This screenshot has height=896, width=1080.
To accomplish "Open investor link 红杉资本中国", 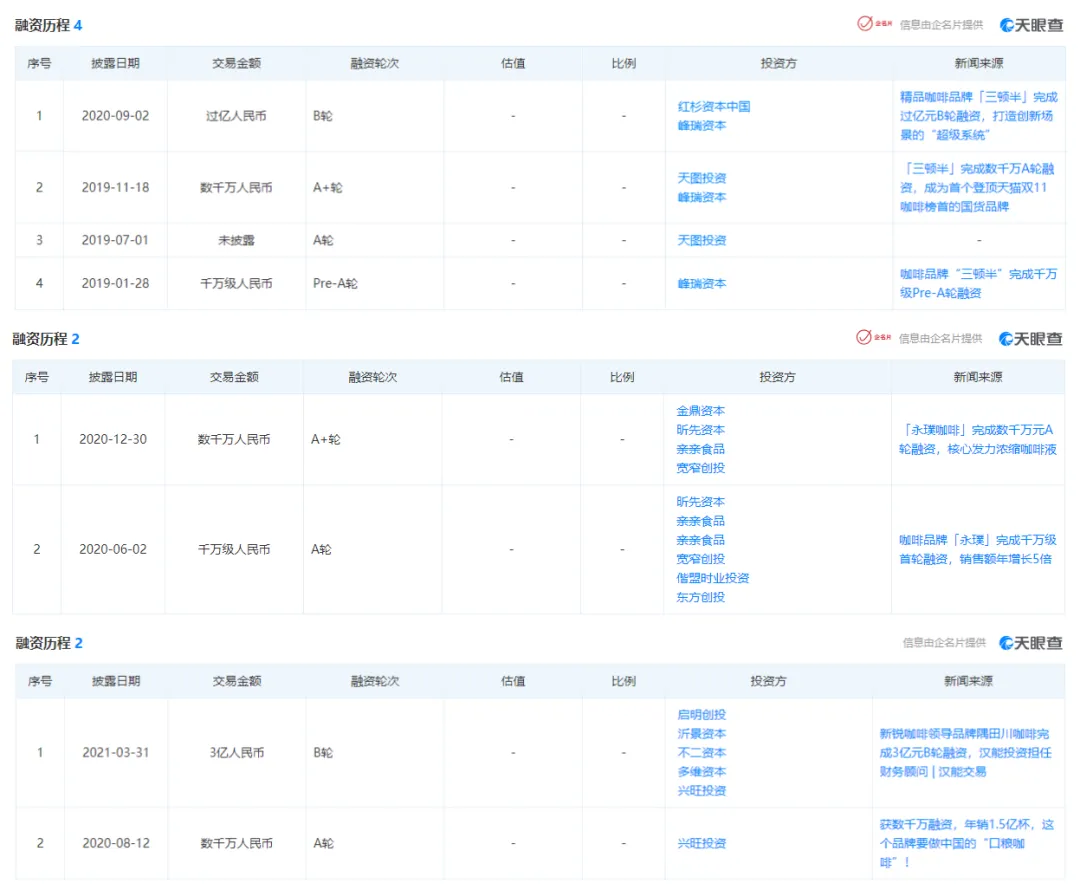I will tap(714, 107).
